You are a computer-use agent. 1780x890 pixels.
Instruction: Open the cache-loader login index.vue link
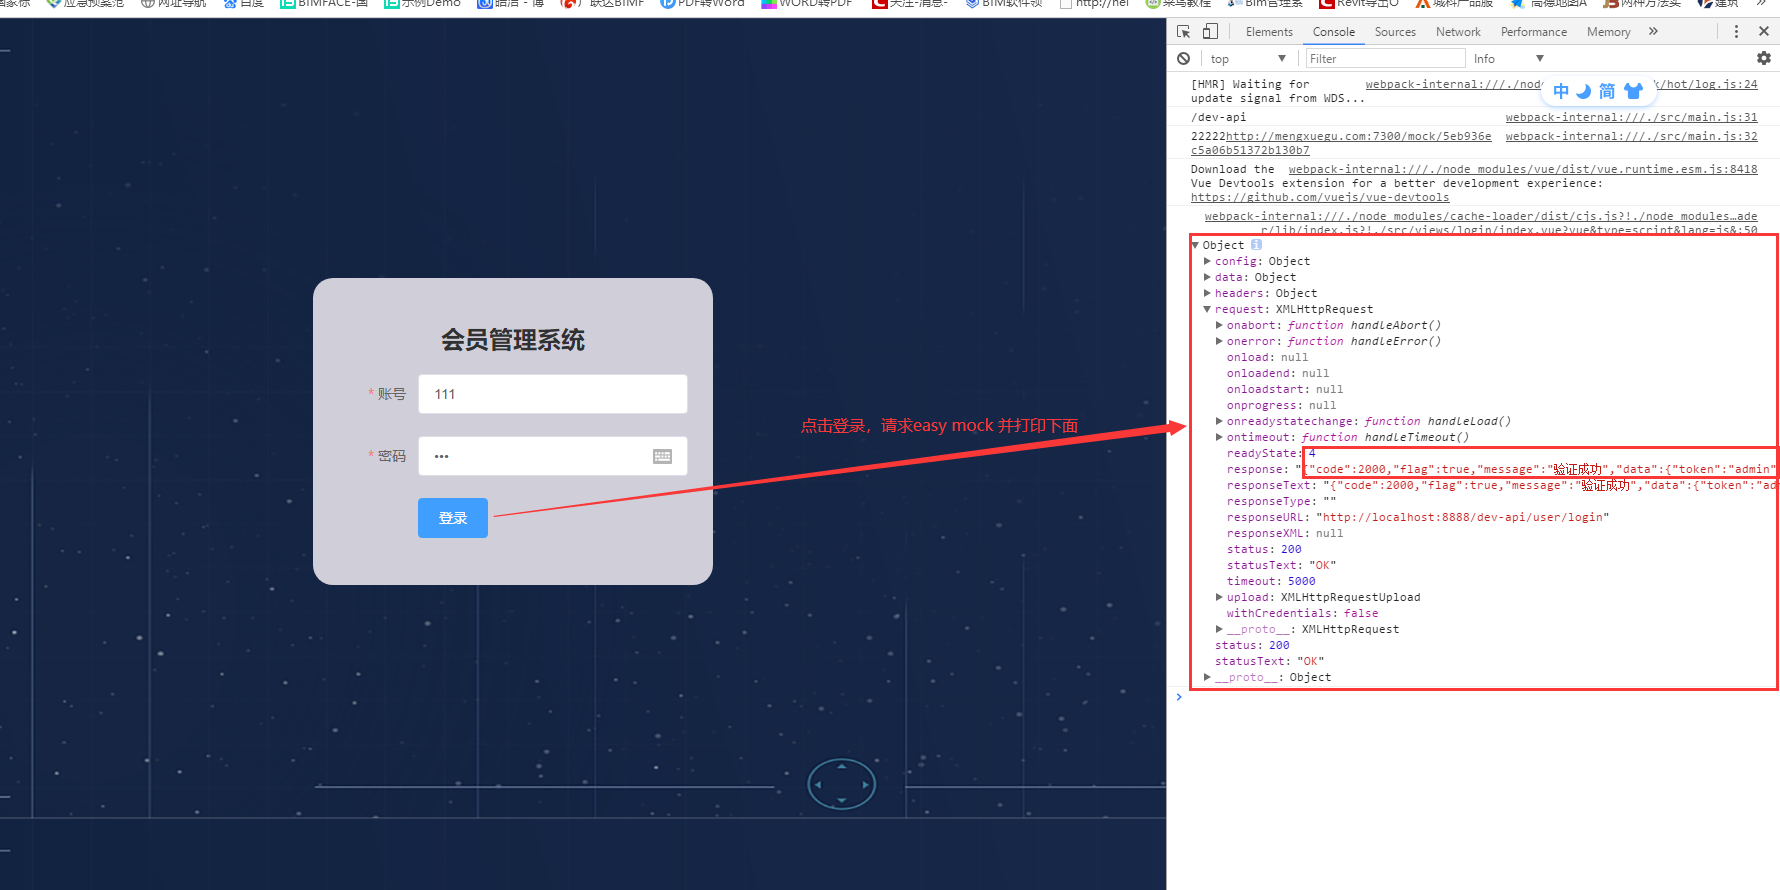[x=1481, y=223]
